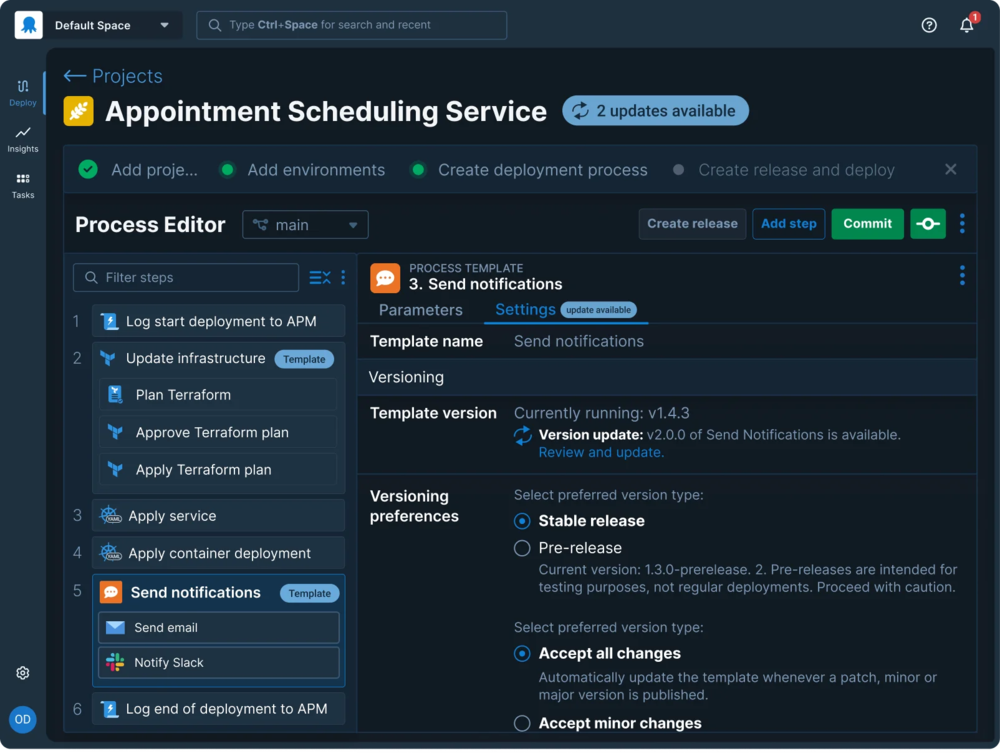Open Insights in the left sidebar

23,139
